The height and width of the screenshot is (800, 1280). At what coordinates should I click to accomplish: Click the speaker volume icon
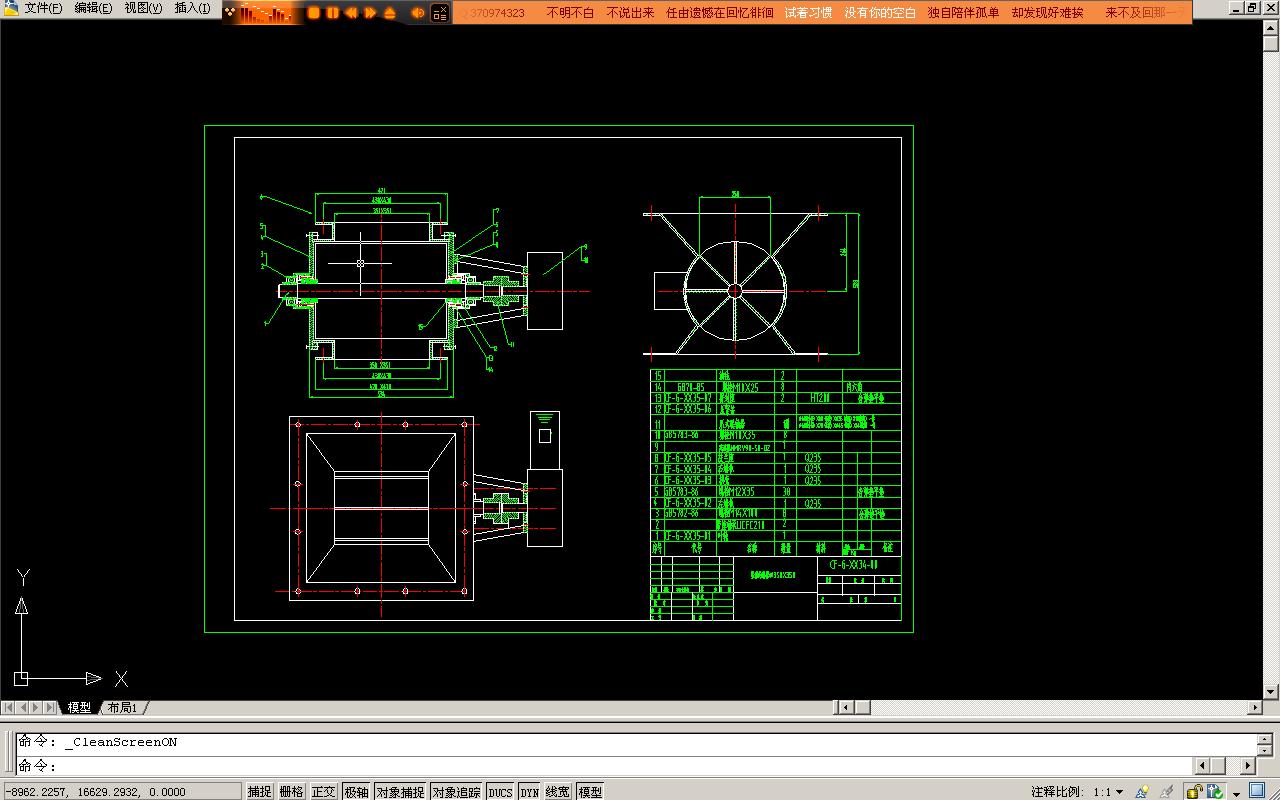[x=418, y=13]
